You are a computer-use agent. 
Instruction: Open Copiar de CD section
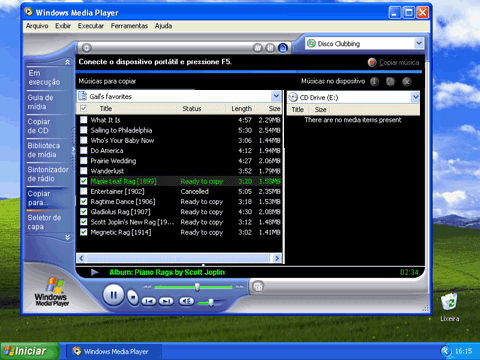[48, 126]
